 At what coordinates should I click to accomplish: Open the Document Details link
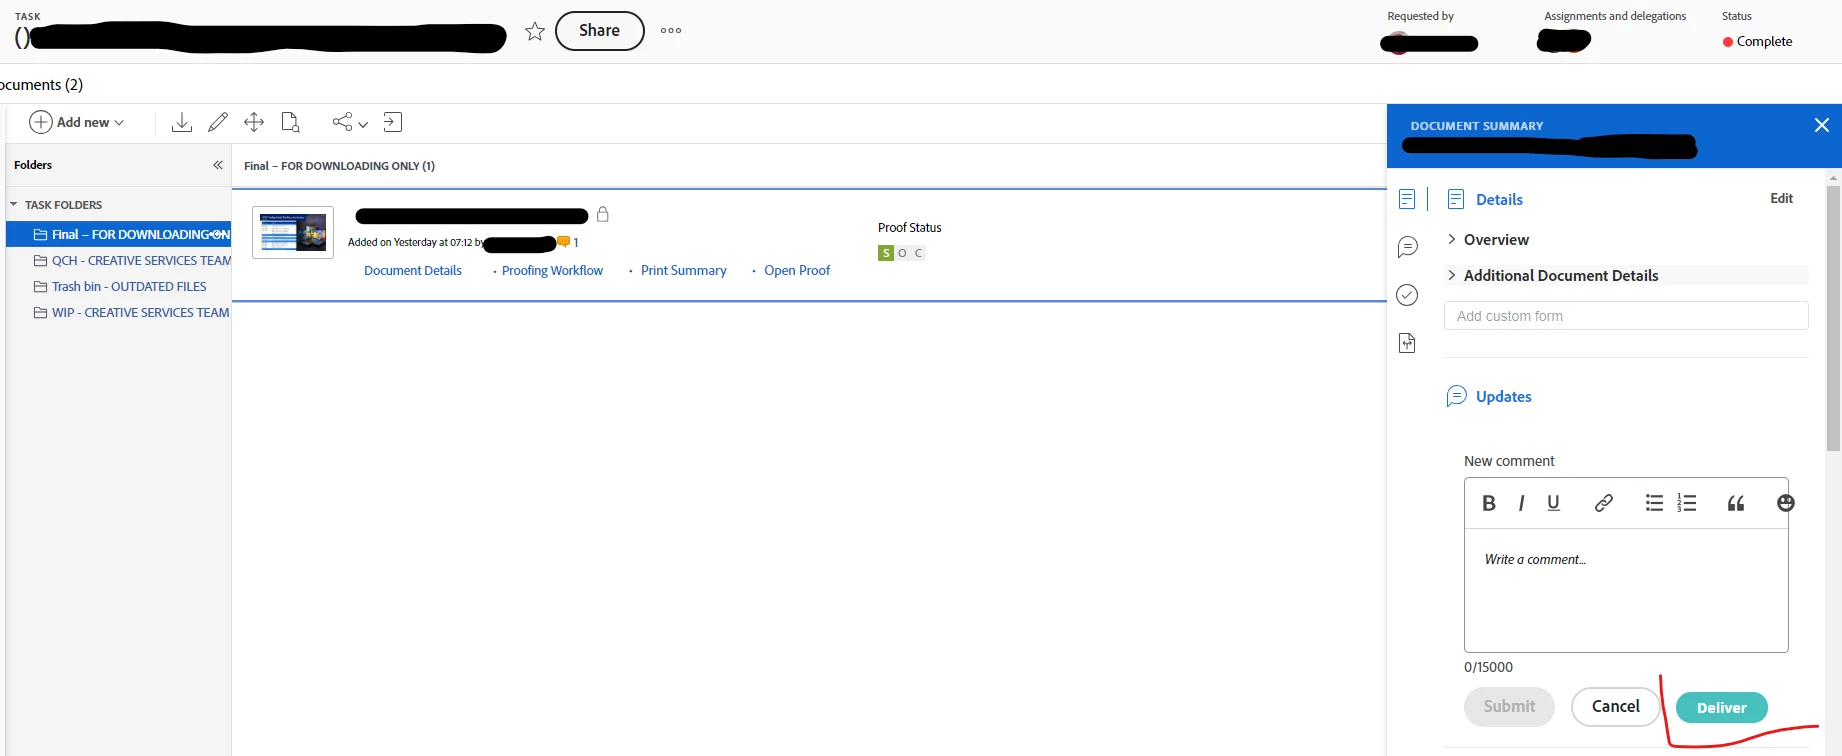[413, 270]
